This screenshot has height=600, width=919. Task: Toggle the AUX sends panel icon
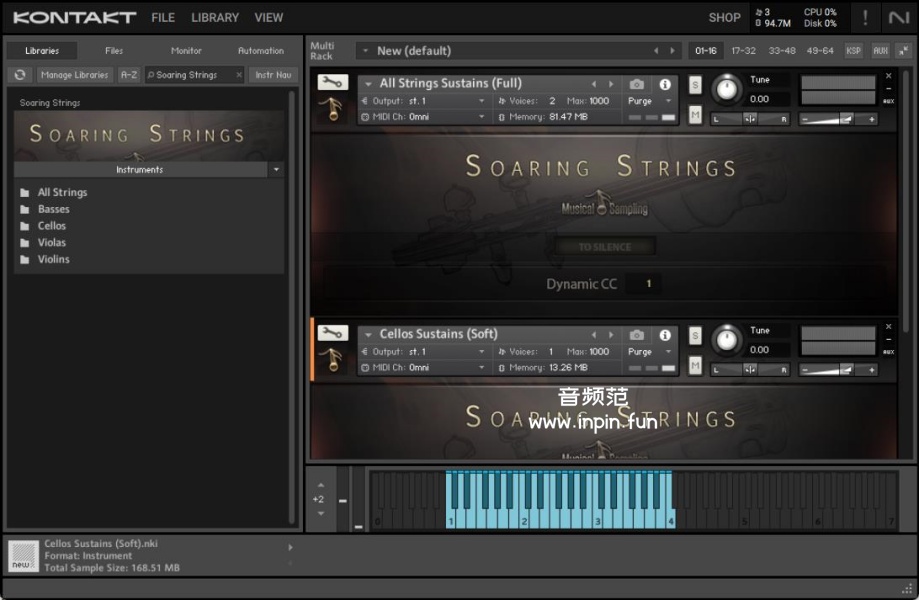[880, 51]
